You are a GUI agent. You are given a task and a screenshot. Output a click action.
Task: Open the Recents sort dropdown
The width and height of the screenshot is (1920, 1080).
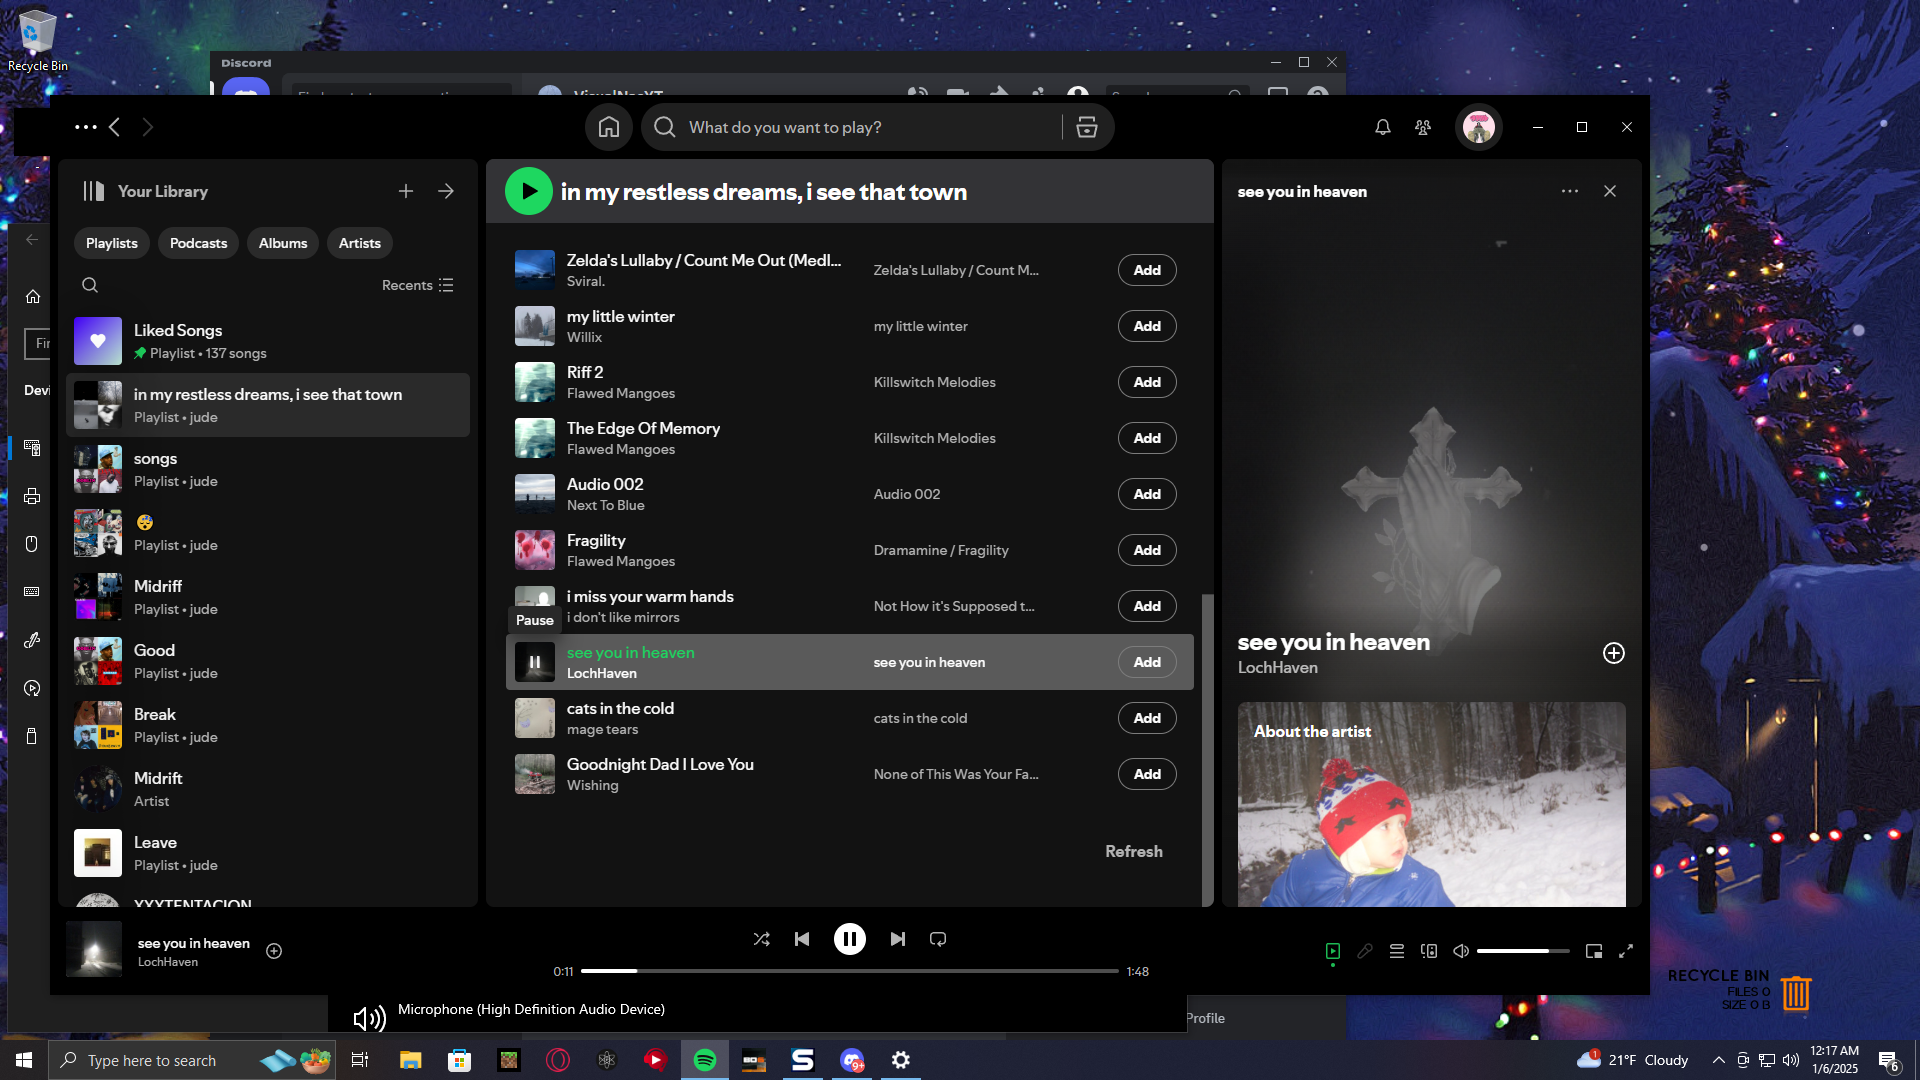418,285
